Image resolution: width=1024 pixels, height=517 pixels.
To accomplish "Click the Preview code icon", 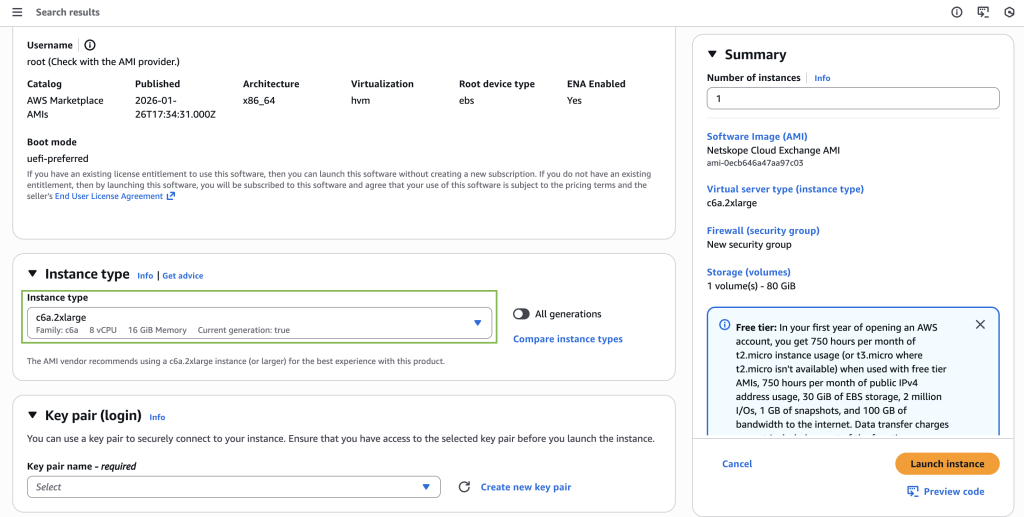I will 913,492.
